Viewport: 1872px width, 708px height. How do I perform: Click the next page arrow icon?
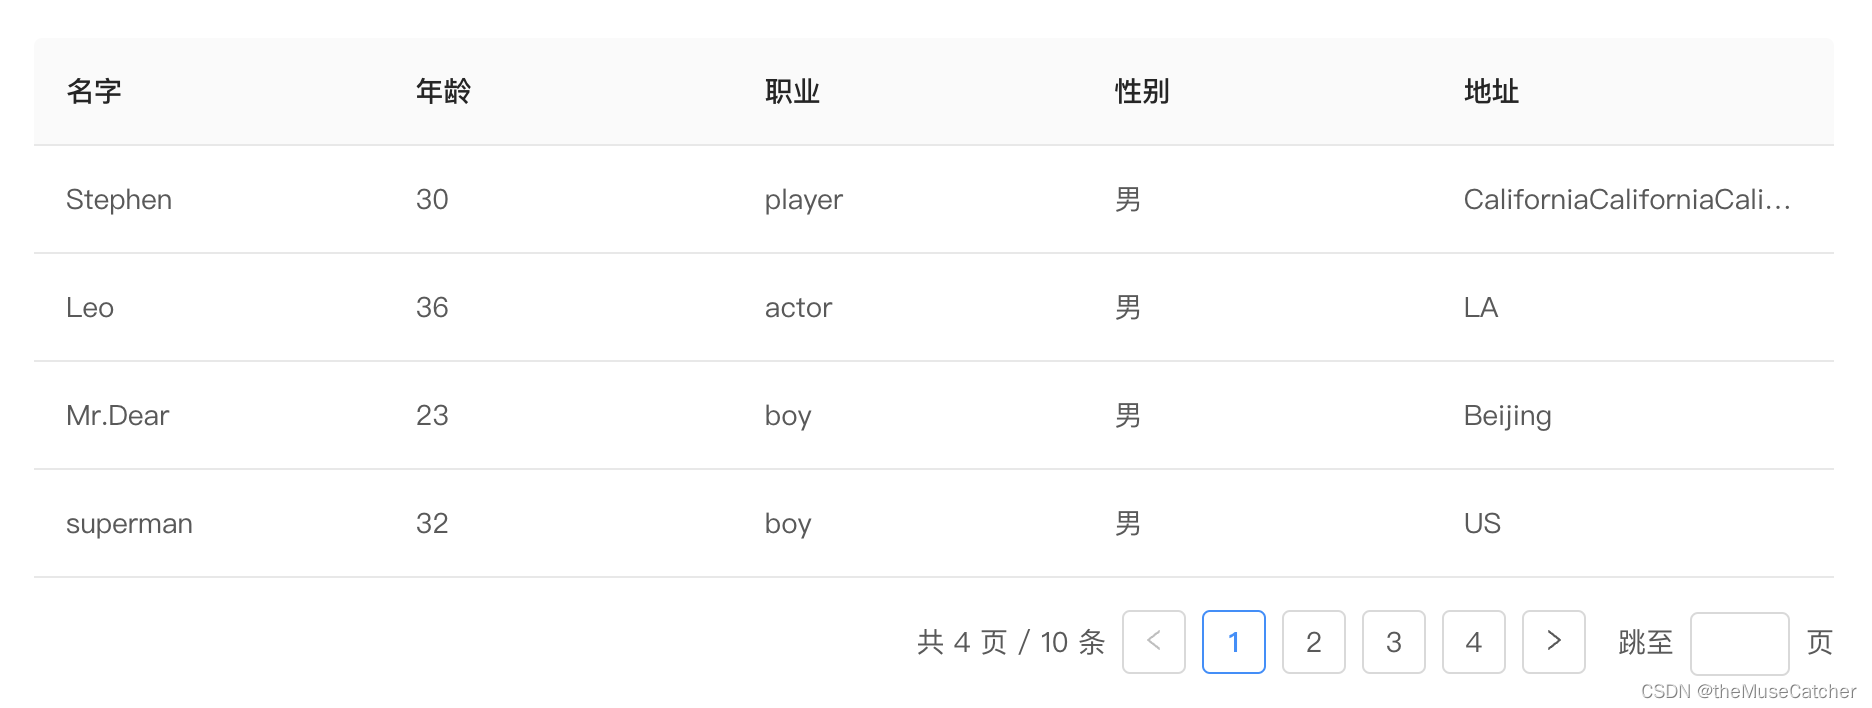click(x=1553, y=642)
